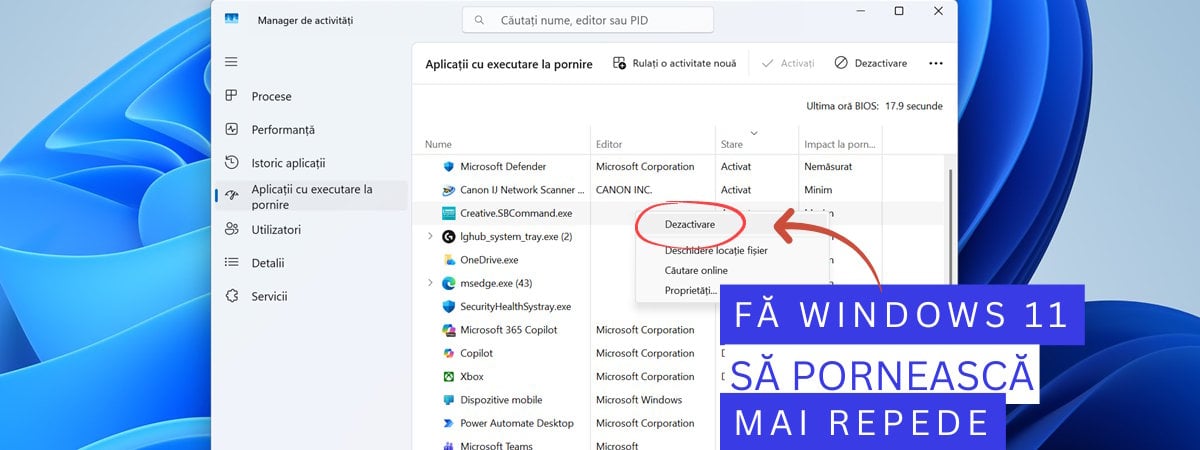Viewport: 1200px width, 450px height.
Task: Click the search field Căutați nume, editor sau PID
Action: coord(588,20)
